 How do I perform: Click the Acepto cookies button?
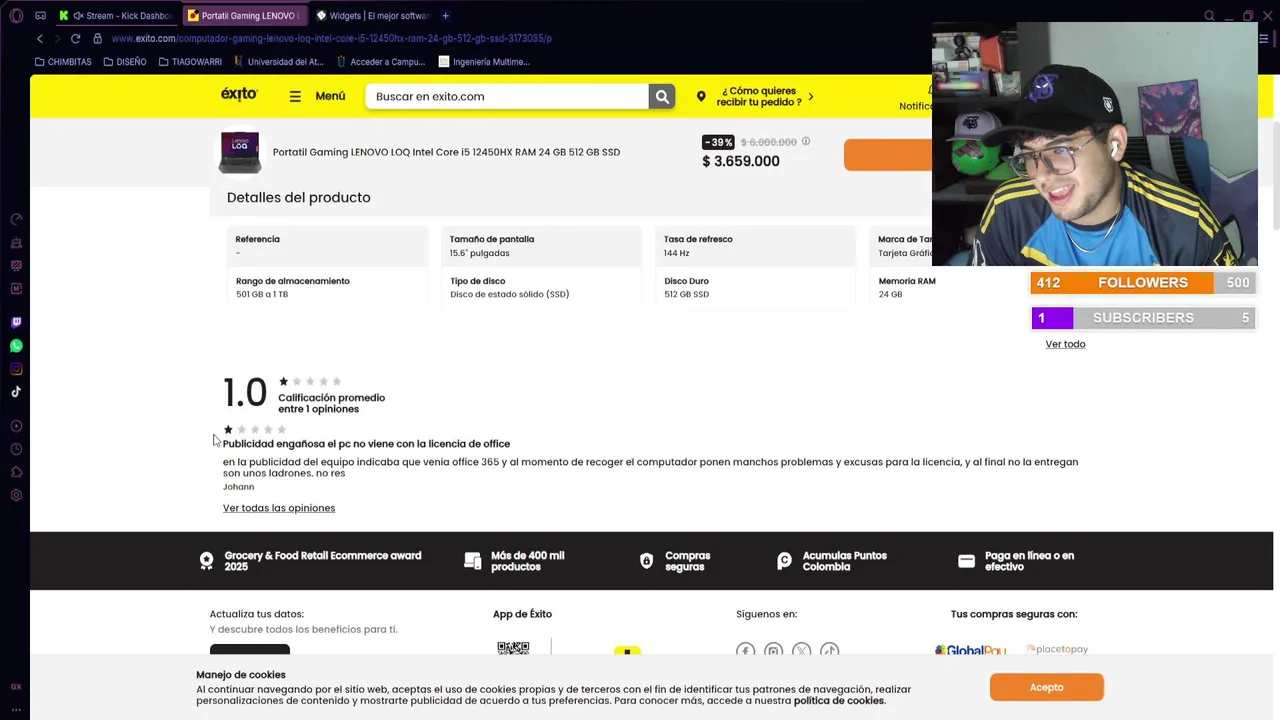1046,687
